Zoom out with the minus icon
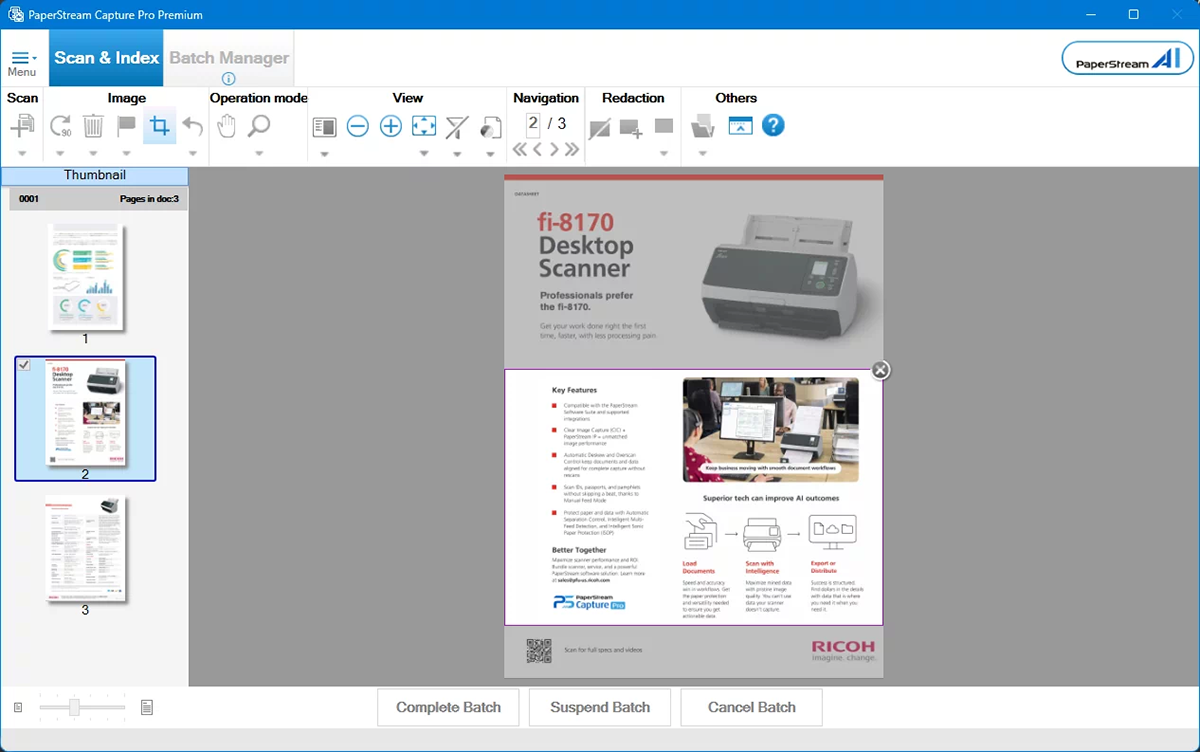1200x752 pixels. pyautogui.click(x=358, y=127)
